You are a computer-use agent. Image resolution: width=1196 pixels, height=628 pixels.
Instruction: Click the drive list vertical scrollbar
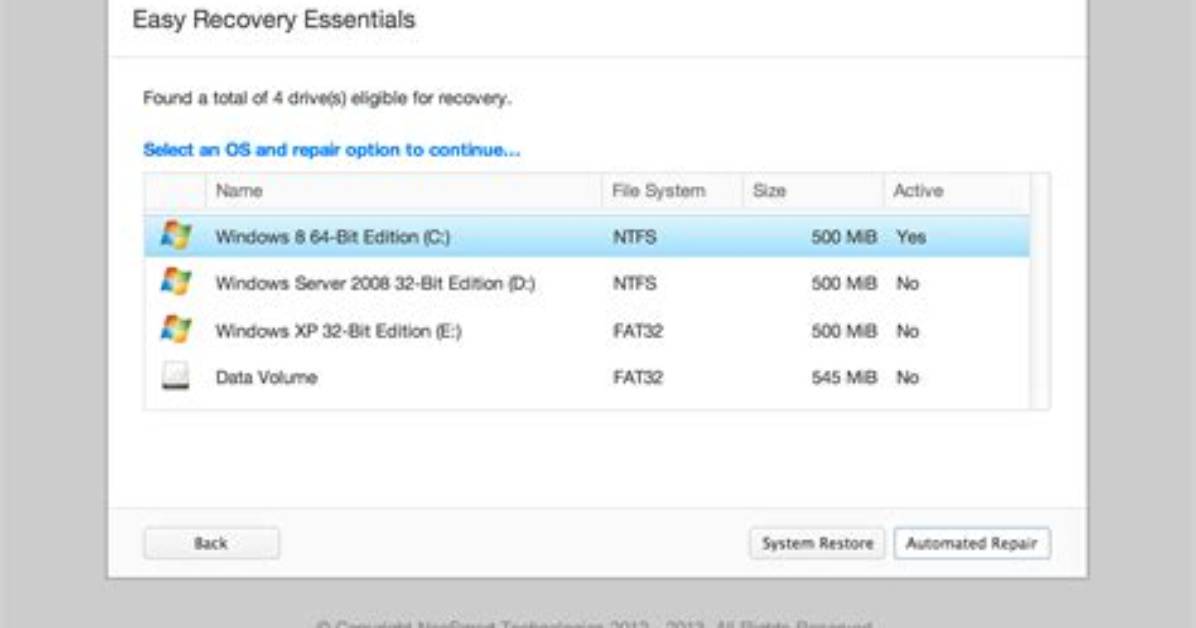point(1040,291)
